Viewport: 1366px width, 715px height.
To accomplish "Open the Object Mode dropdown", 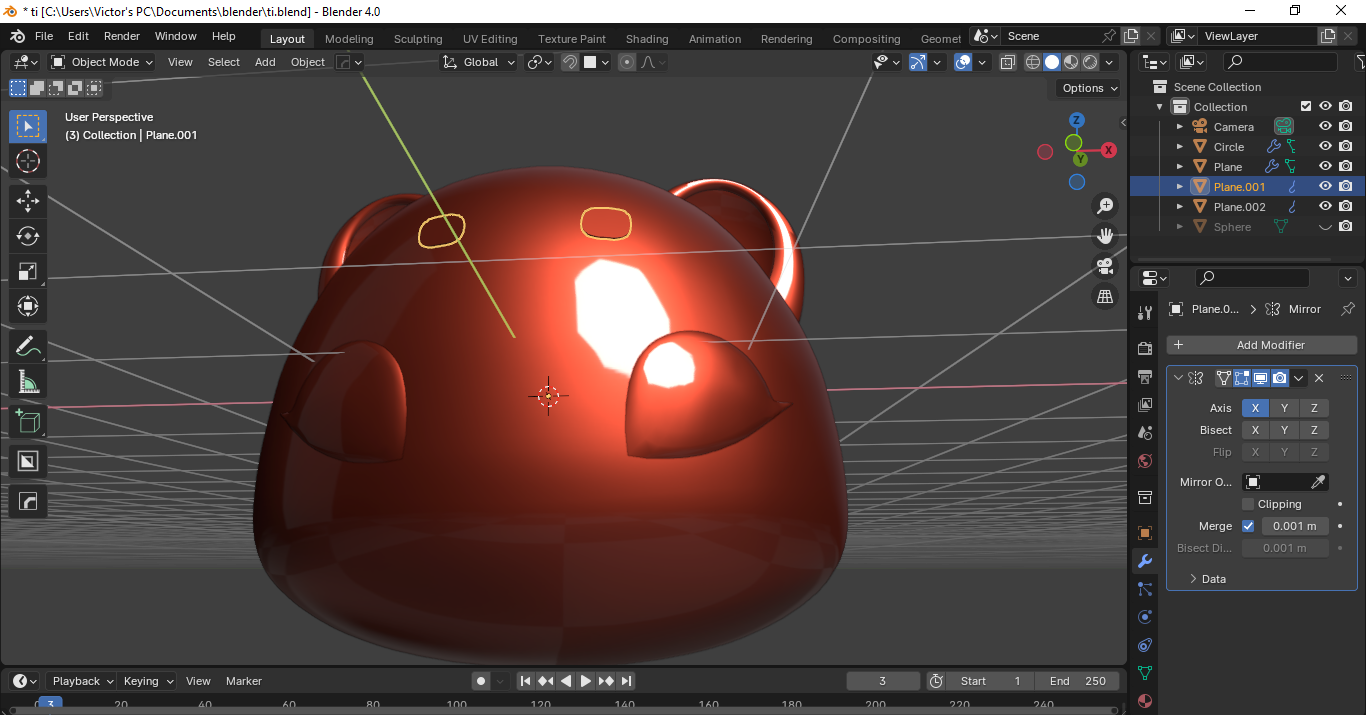I will pyautogui.click(x=102, y=62).
